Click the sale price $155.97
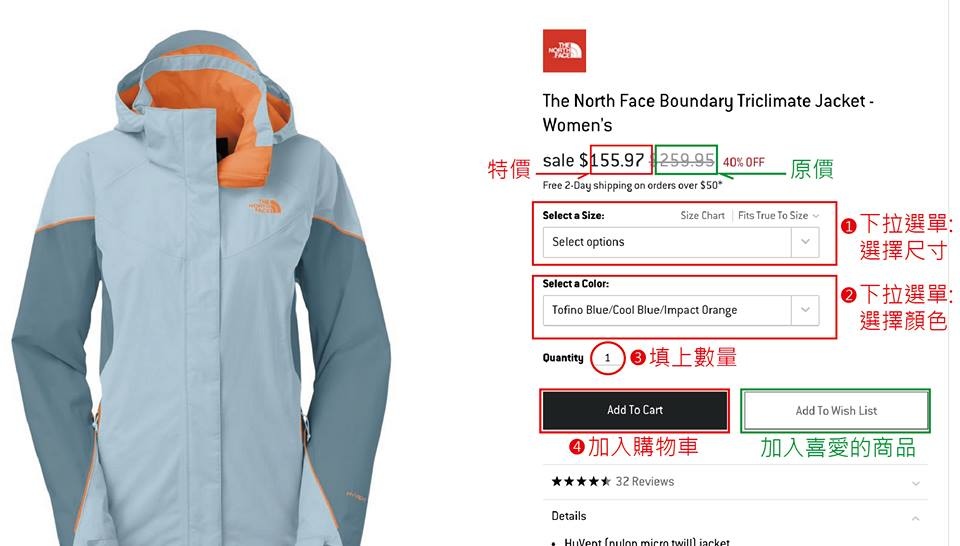 pyautogui.click(x=612, y=160)
